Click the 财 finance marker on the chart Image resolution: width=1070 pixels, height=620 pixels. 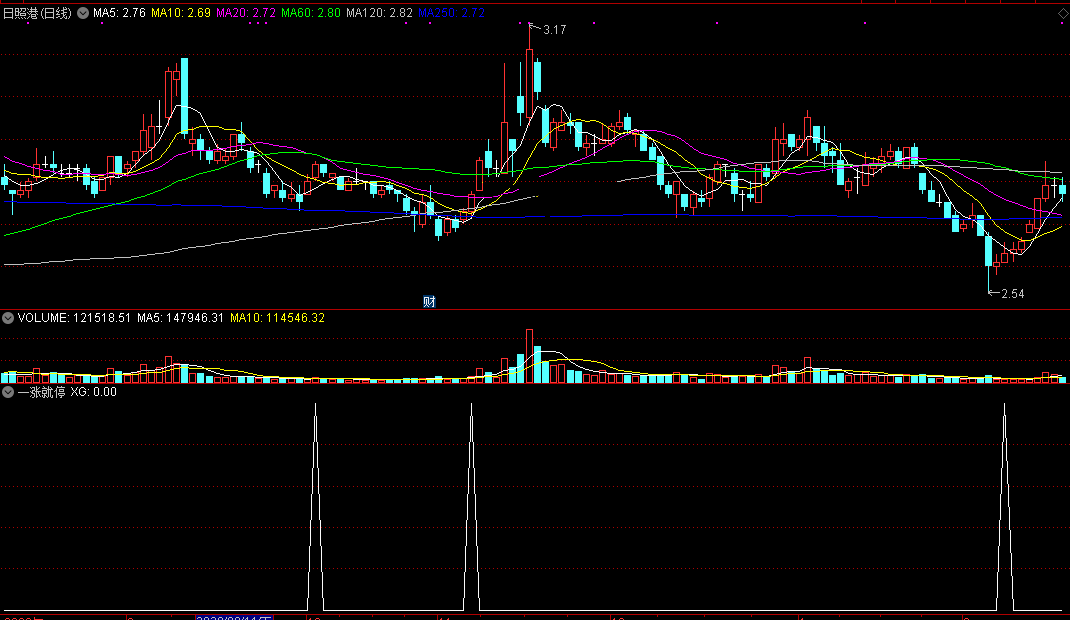[x=429, y=301]
